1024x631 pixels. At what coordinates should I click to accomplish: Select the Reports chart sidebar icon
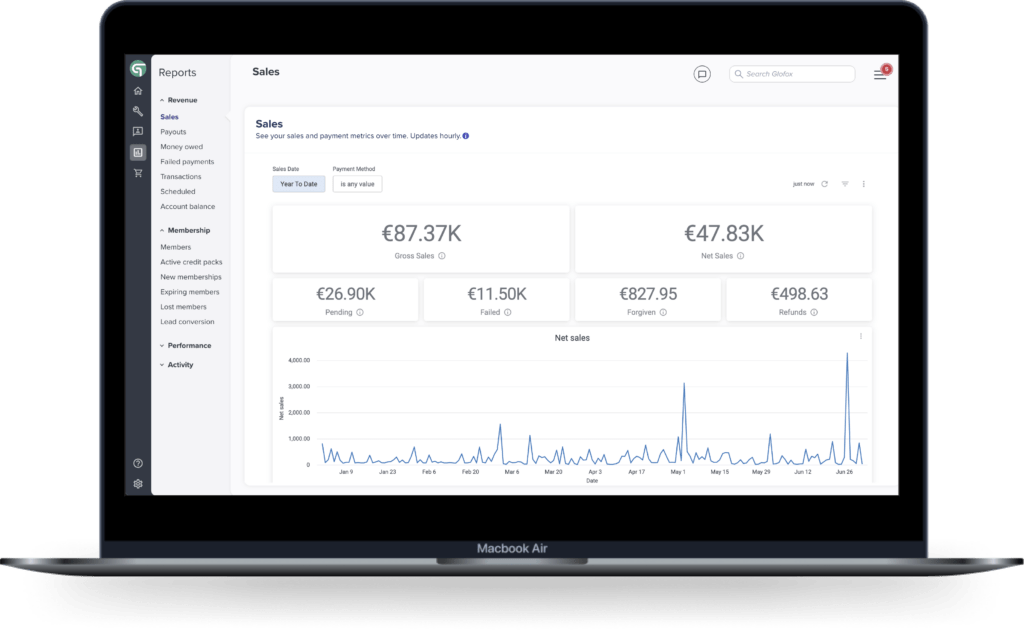pyautogui.click(x=138, y=152)
